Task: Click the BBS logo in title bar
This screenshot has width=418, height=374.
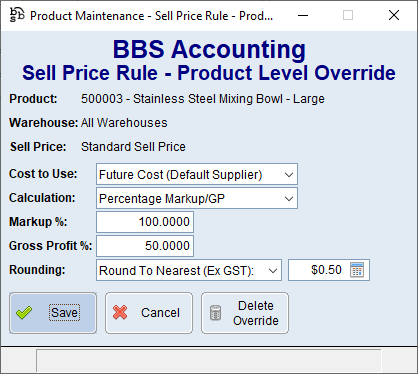Action: 17,15
